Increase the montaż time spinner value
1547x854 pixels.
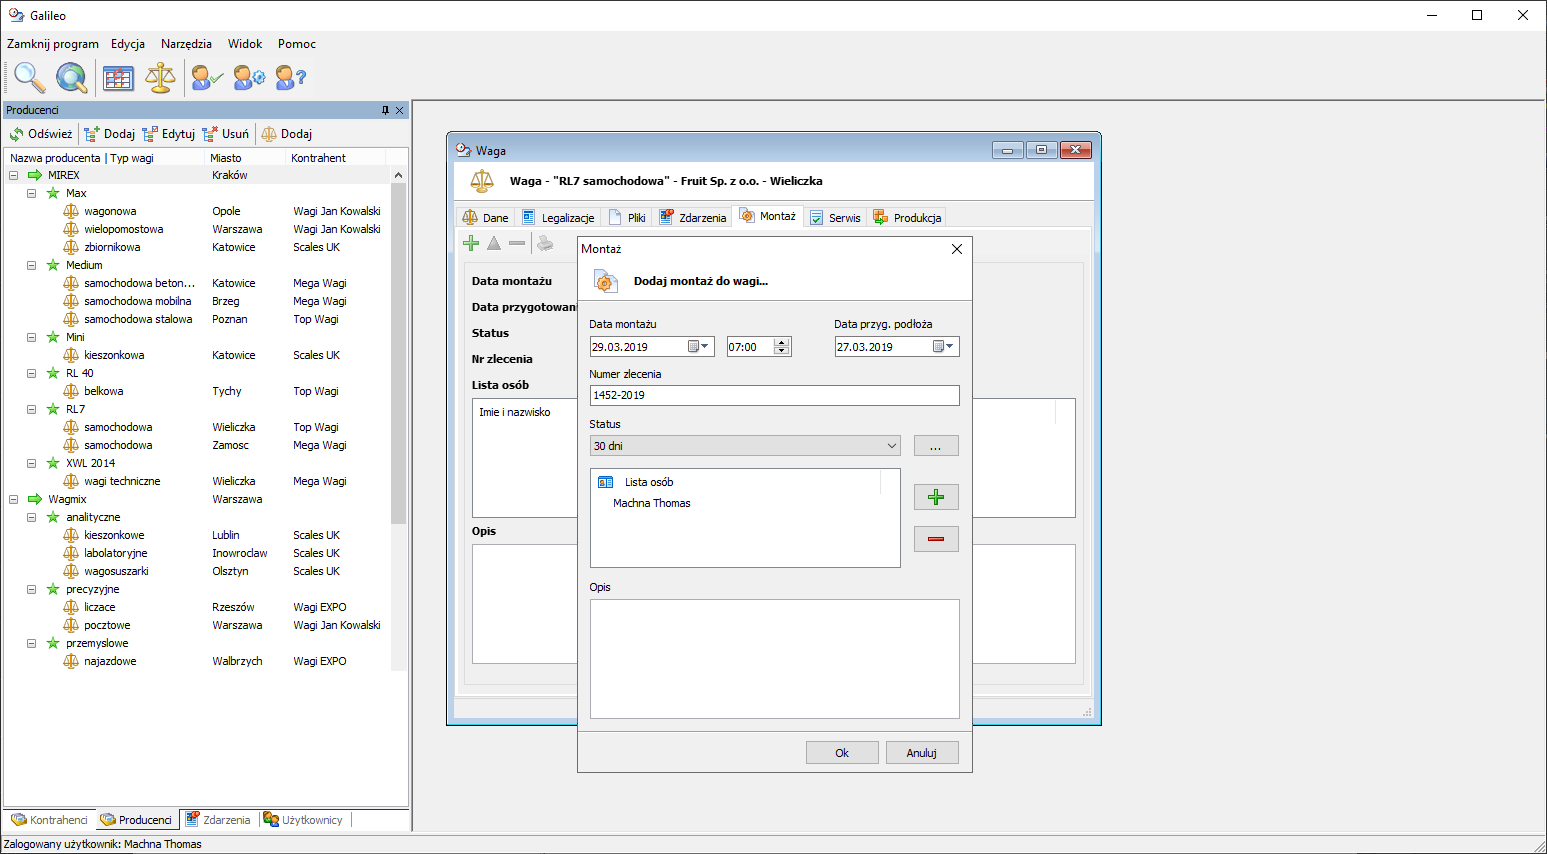pos(782,342)
